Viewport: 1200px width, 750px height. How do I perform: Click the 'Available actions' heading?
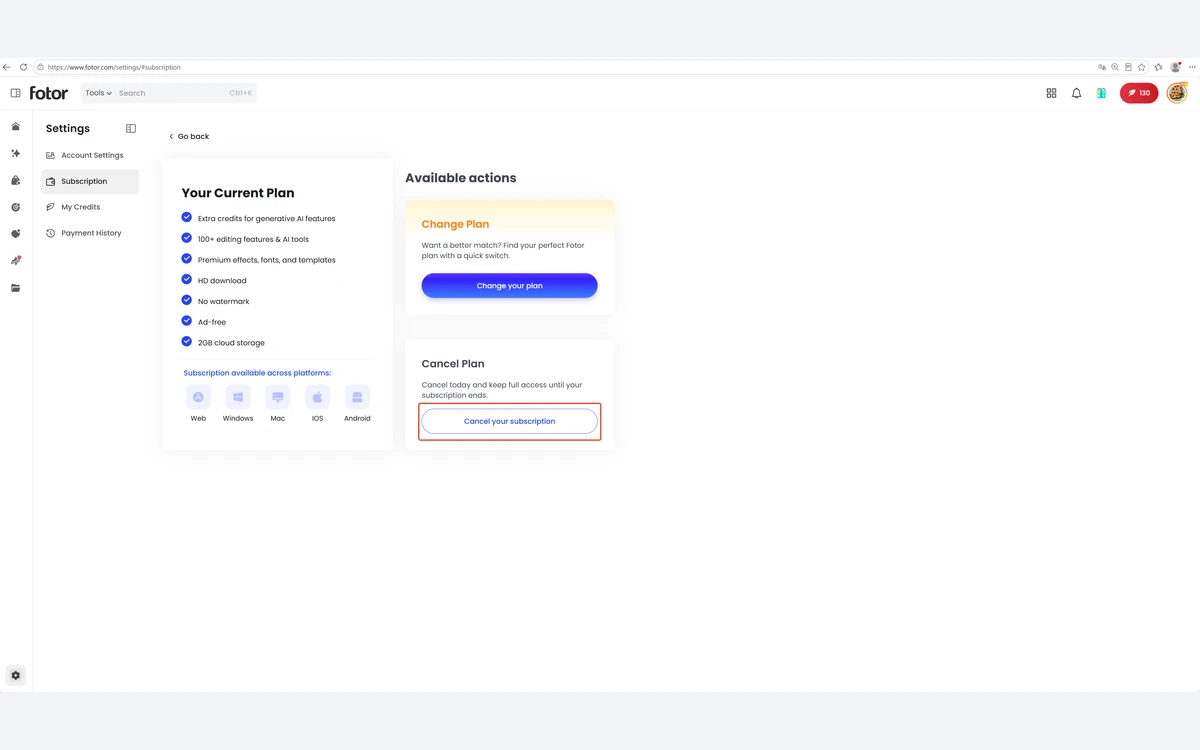[461, 178]
